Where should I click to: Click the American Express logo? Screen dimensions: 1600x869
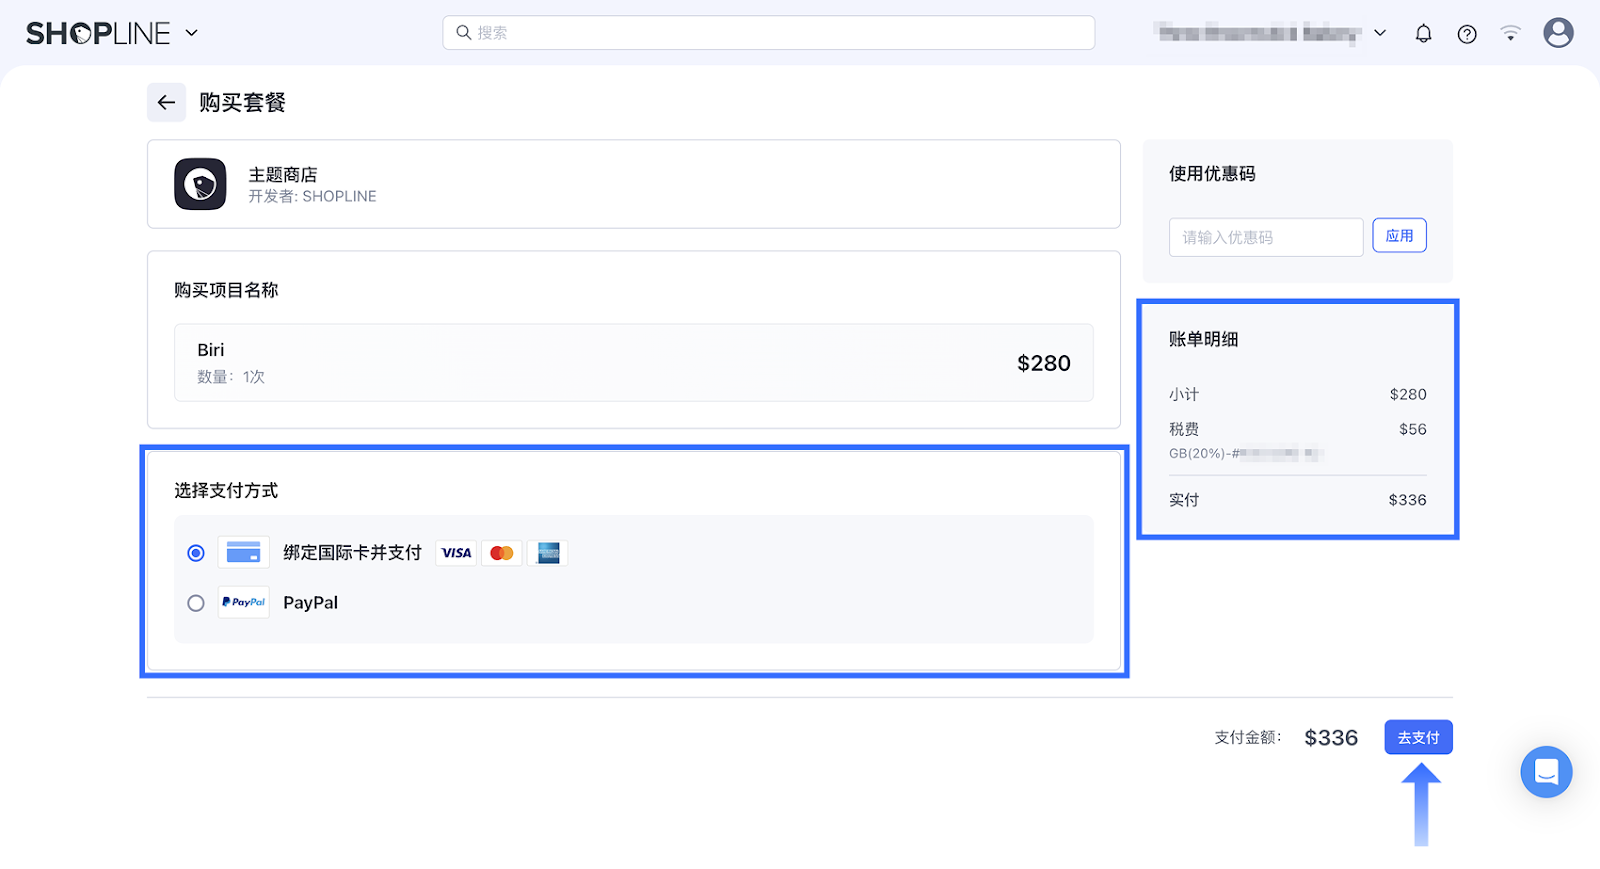[x=548, y=553]
